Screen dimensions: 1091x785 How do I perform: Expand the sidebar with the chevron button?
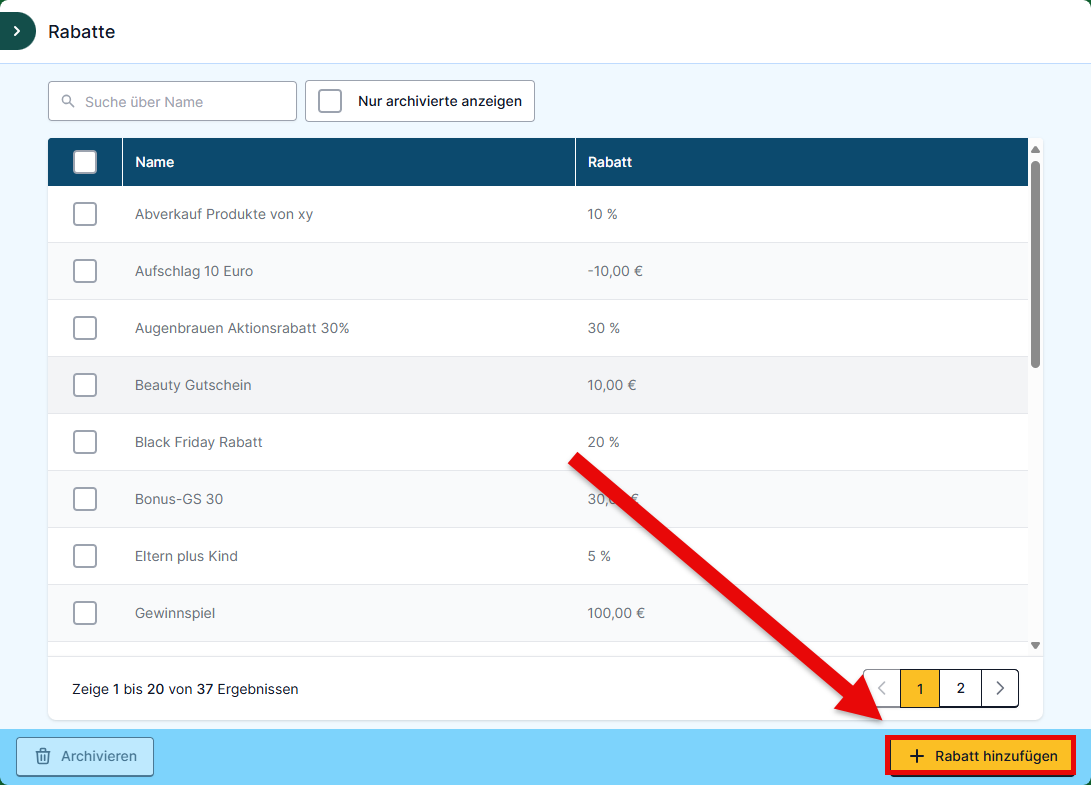[x=17, y=31]
